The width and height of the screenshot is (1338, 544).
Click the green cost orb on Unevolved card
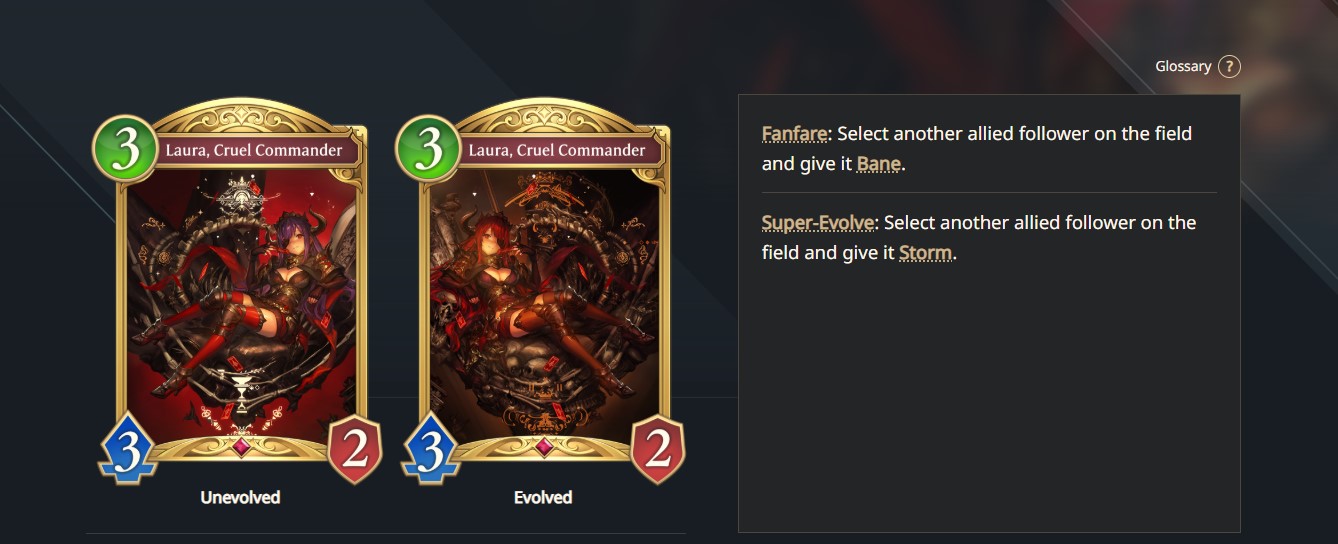125,148
